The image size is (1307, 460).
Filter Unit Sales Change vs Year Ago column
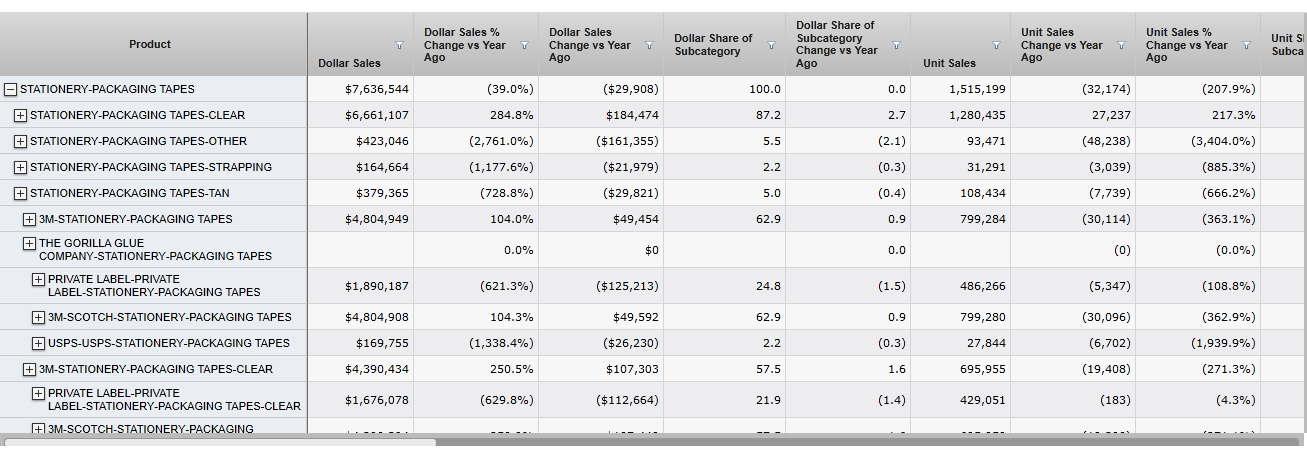pyautogui.click(x=1121, y=46)
